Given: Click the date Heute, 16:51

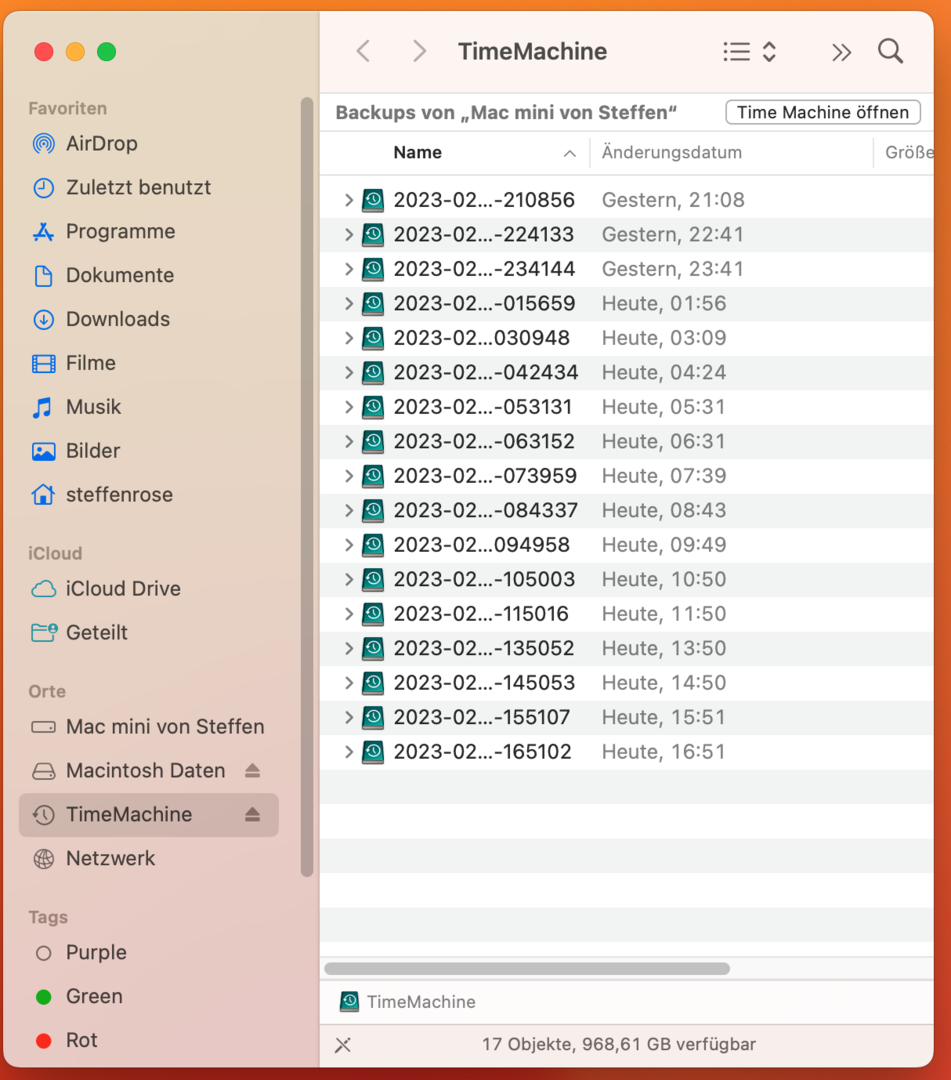Looking at the screenshot, I should coord(664,751).
